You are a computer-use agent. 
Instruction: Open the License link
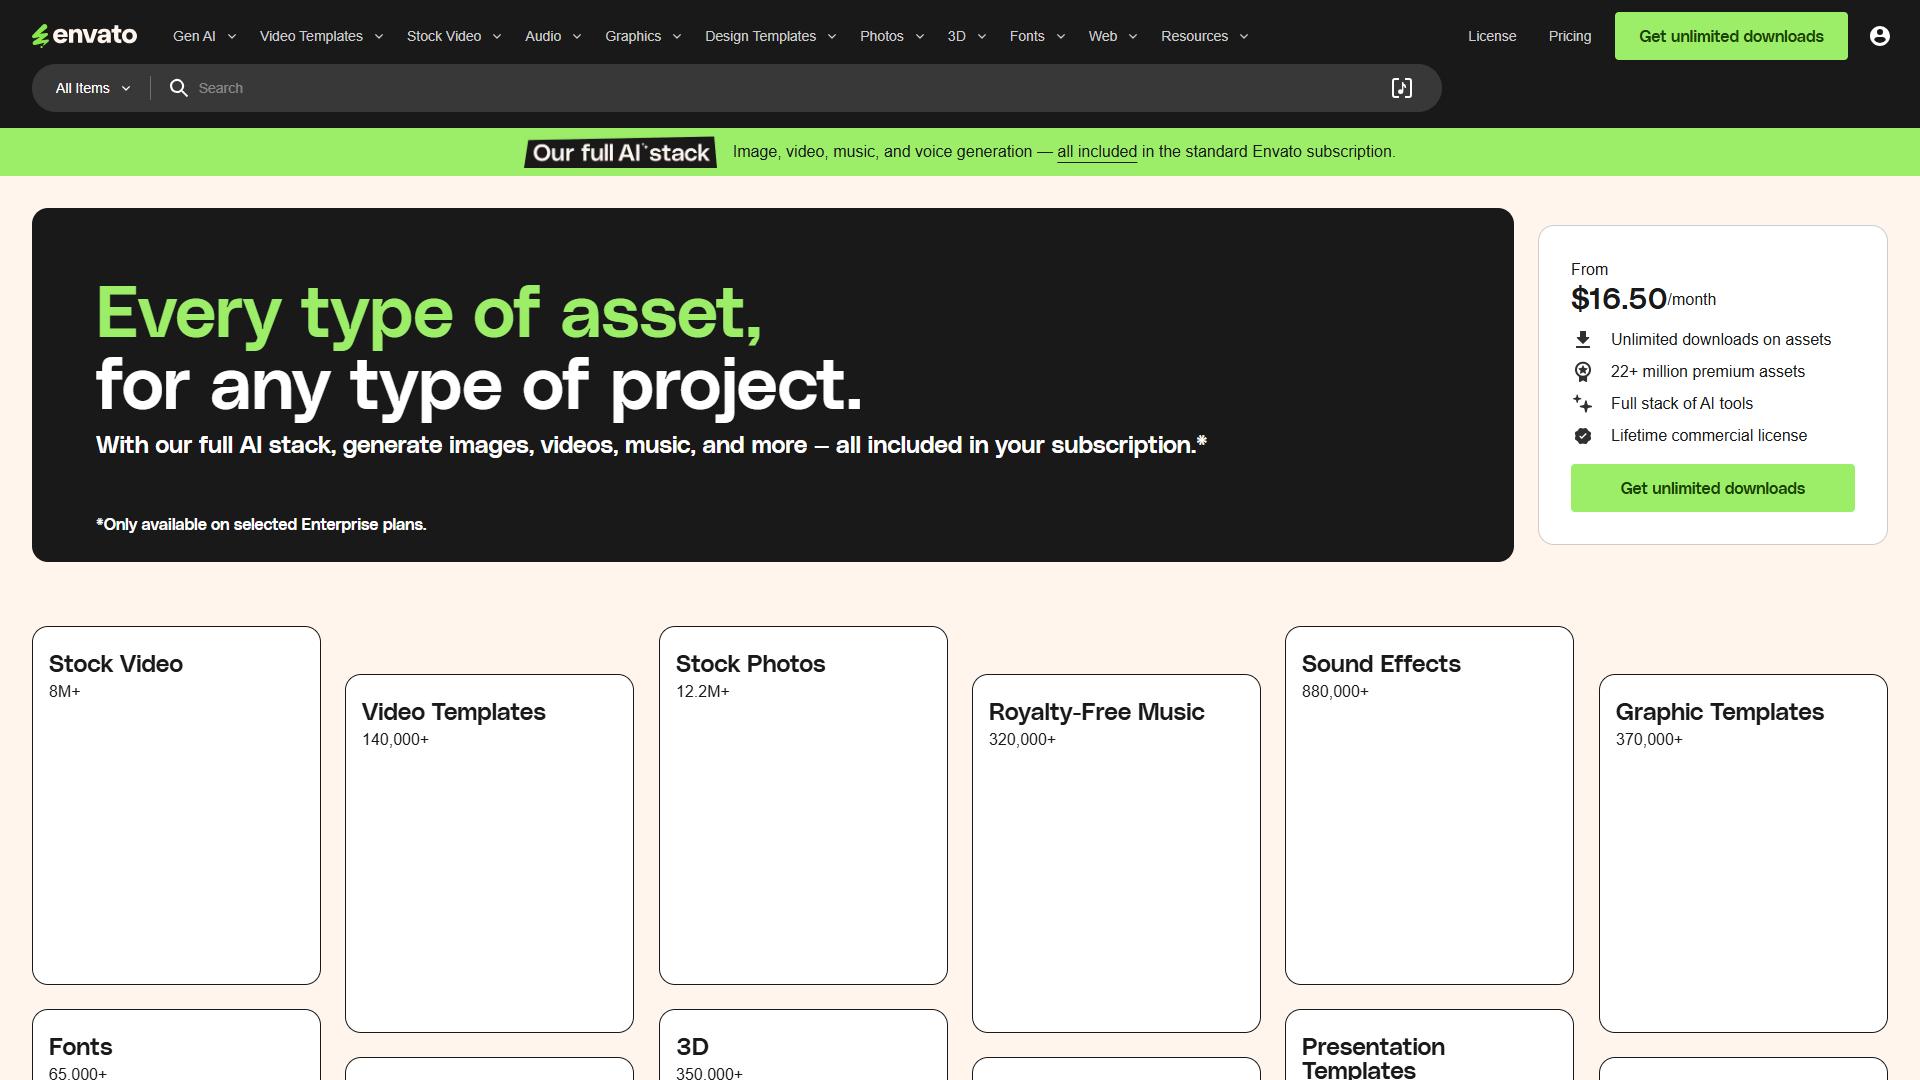pyautogui.click(x=1492, y=36)
